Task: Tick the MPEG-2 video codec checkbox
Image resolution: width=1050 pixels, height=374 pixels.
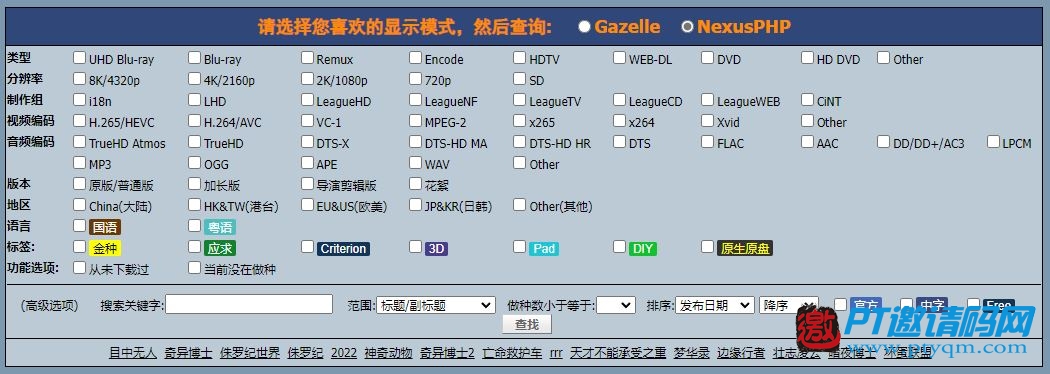Action: (x=416, y=121)
